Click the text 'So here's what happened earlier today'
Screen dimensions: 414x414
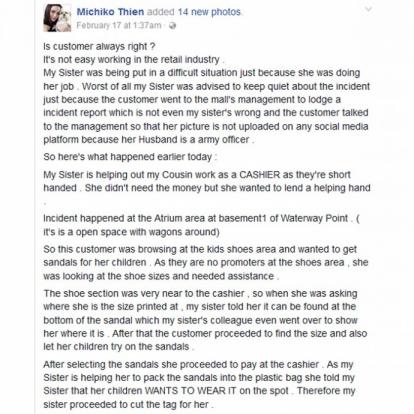click(x=128, y=157)
